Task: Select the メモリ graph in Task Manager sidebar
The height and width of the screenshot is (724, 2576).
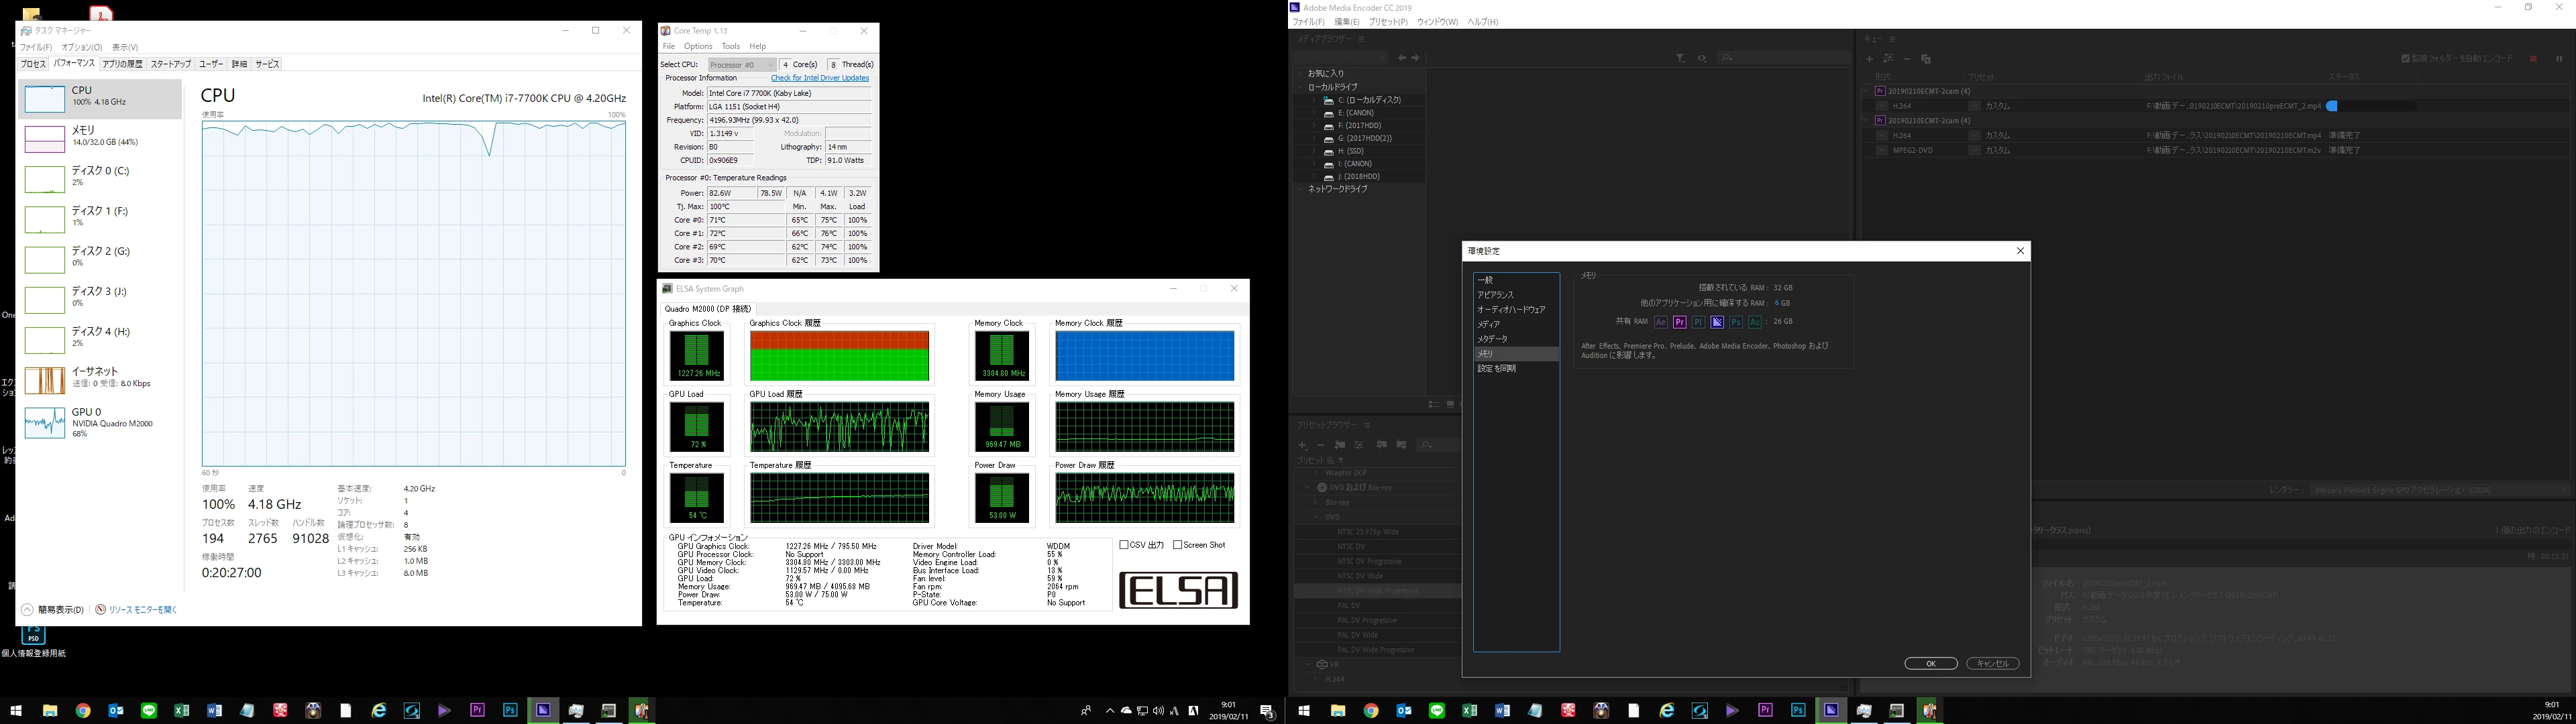Action: pyautogui.click(x=100, y=136)
